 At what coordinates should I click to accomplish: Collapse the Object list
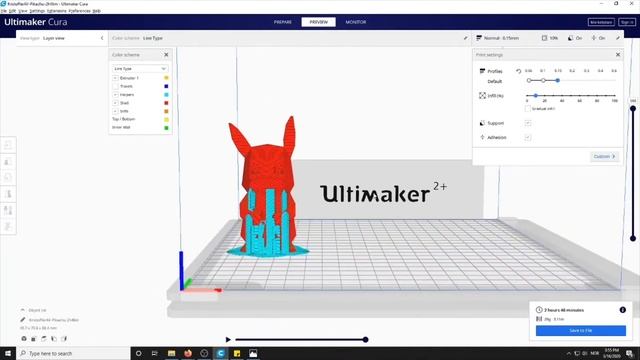point(22,310)
